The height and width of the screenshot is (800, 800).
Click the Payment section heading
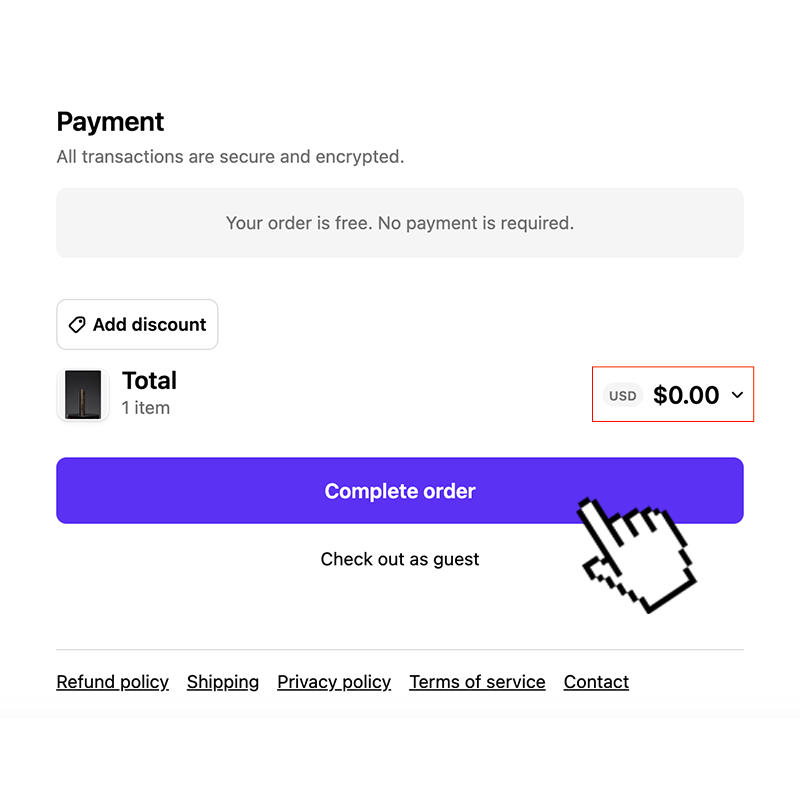point(110,122)
